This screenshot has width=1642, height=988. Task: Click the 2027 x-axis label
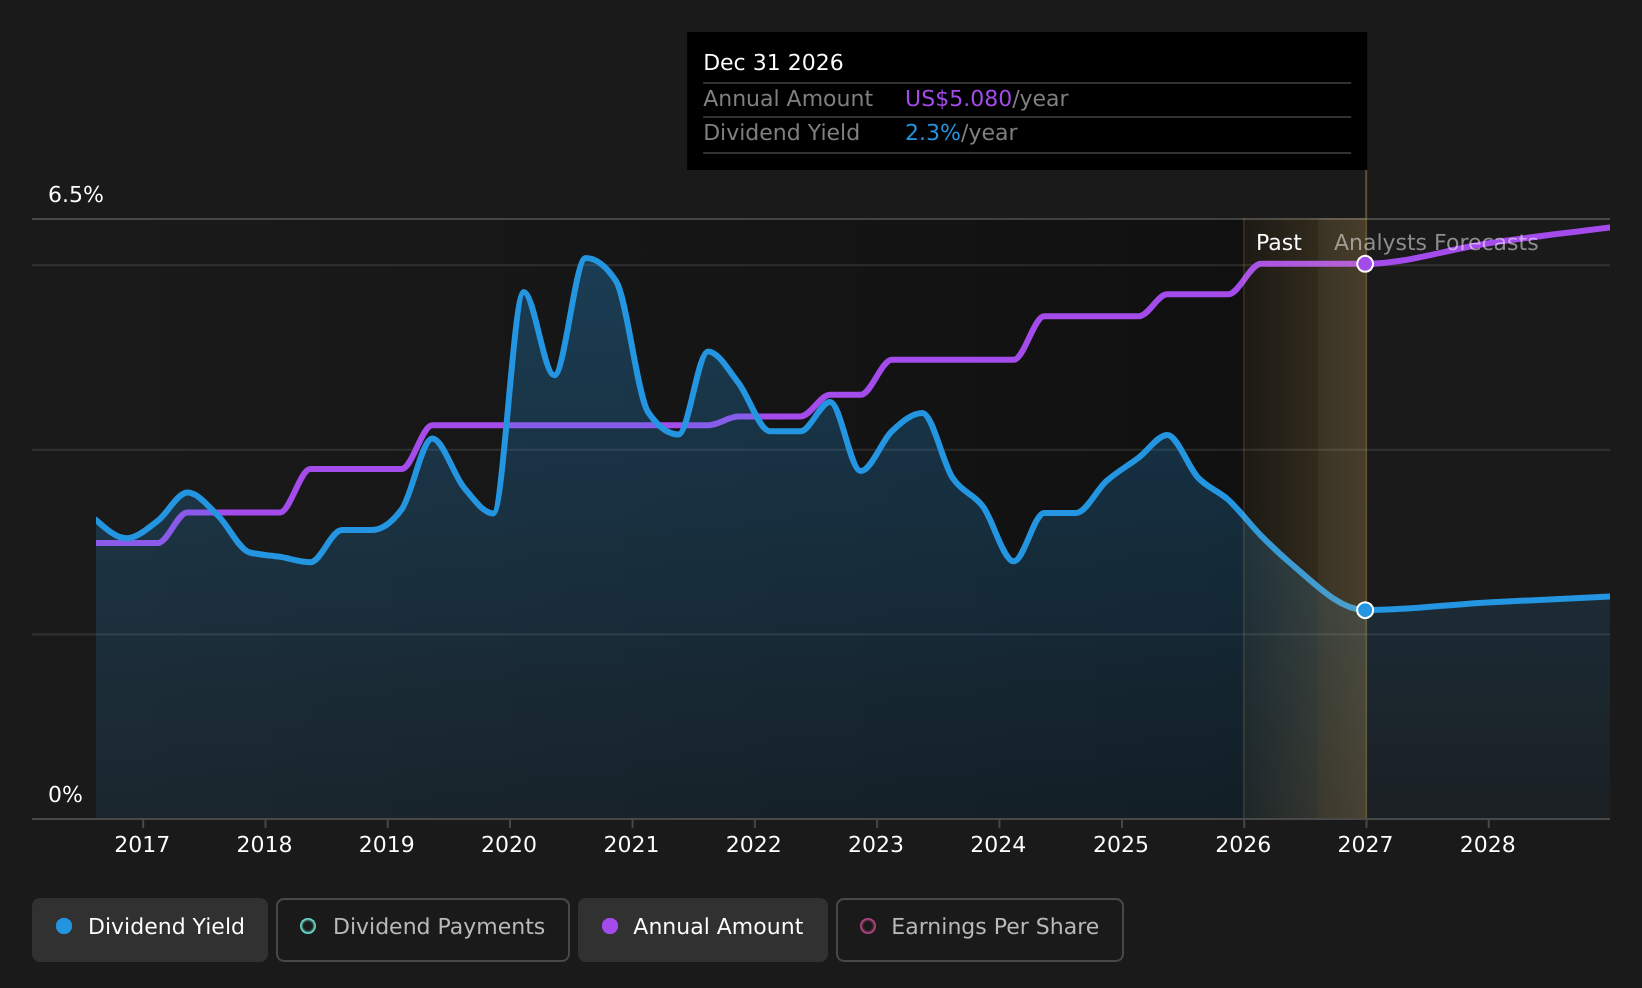1365,845
